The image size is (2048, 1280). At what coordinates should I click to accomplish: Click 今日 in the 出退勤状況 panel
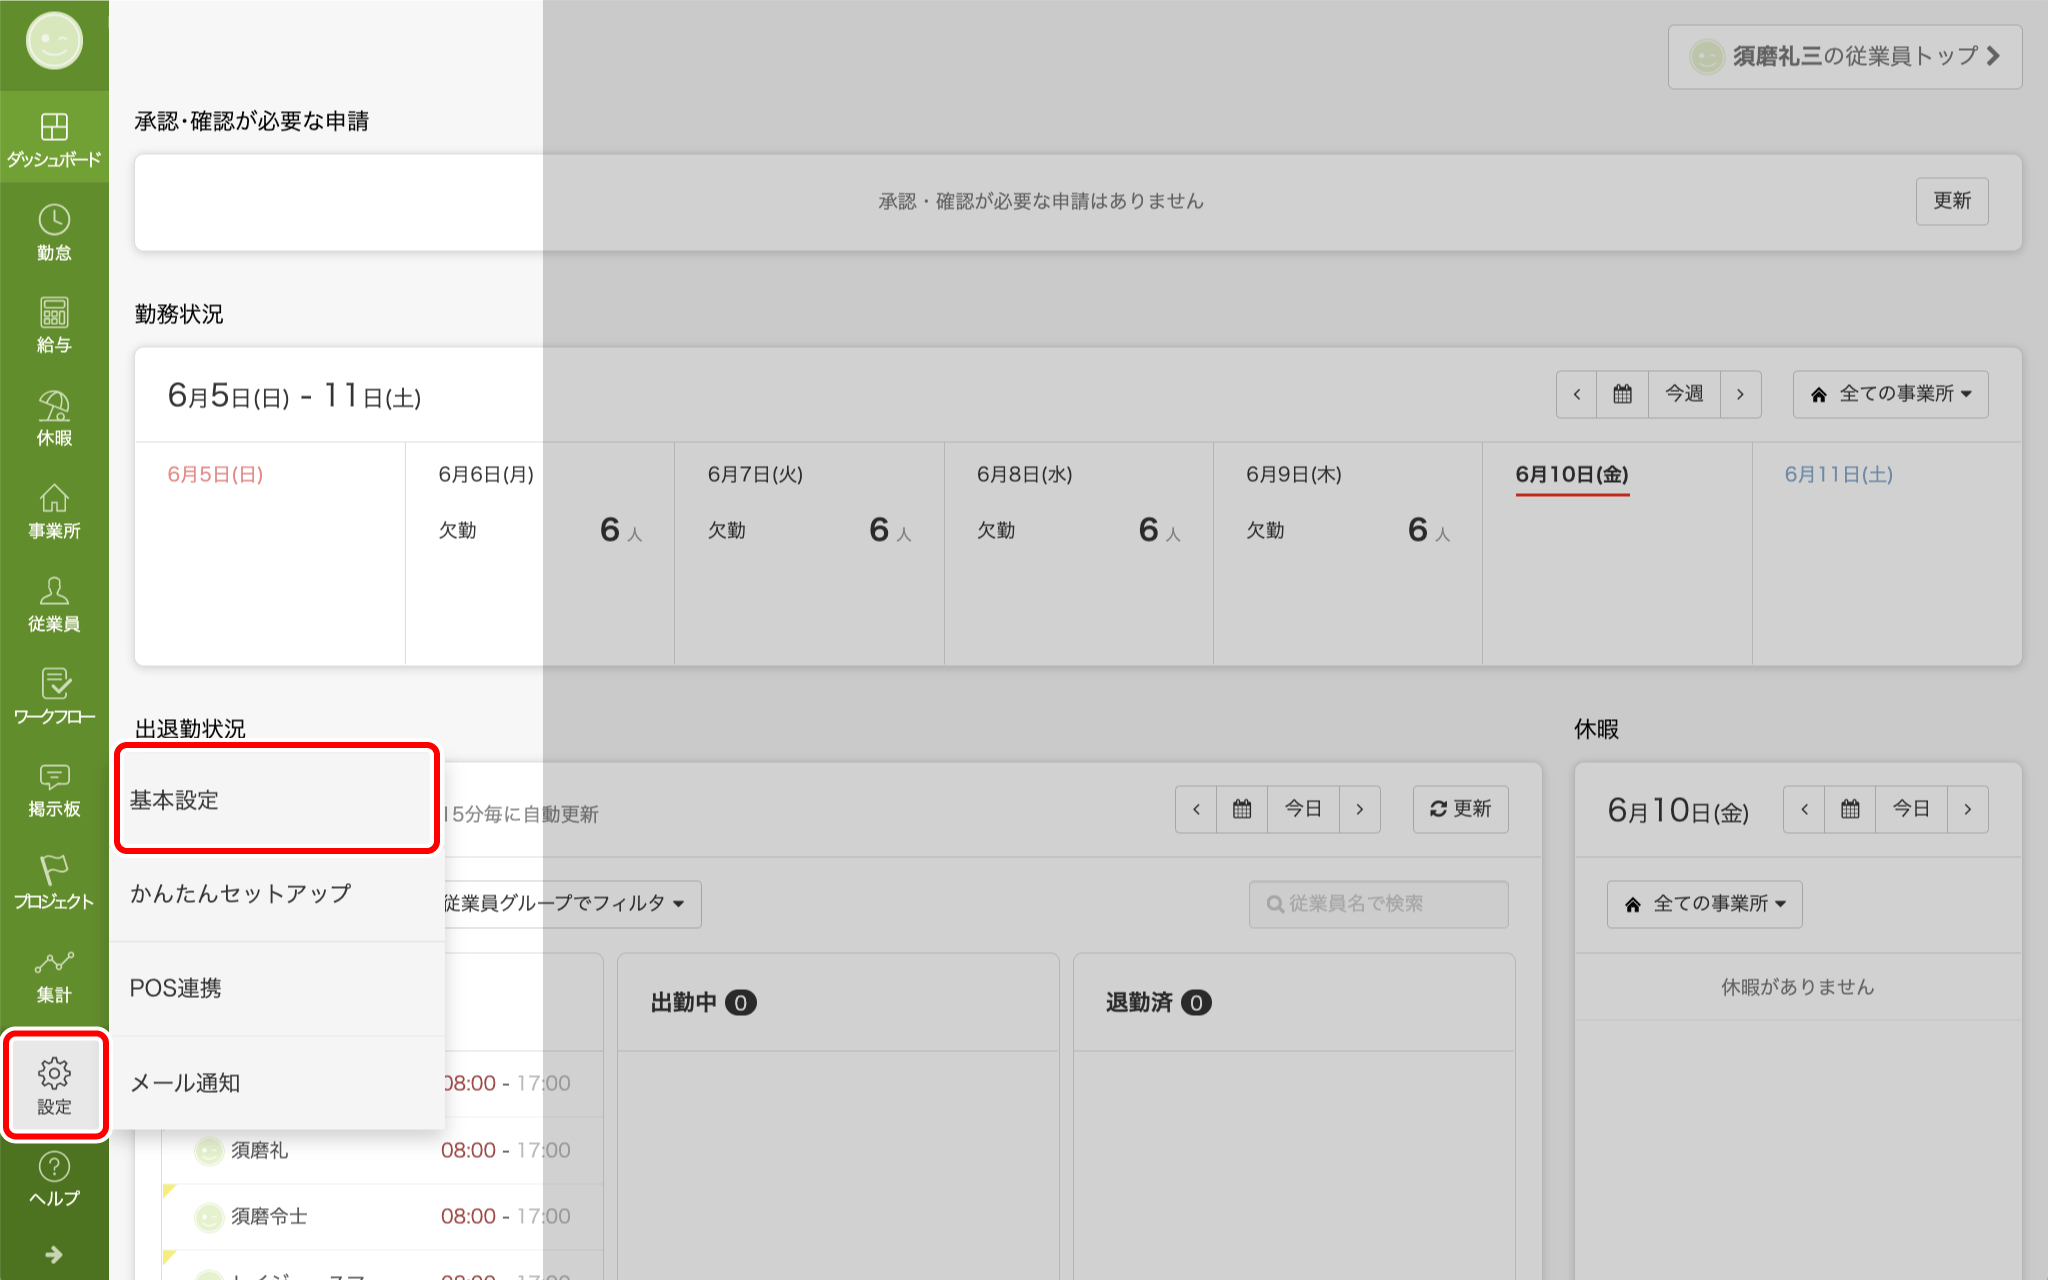[1303, 809]
